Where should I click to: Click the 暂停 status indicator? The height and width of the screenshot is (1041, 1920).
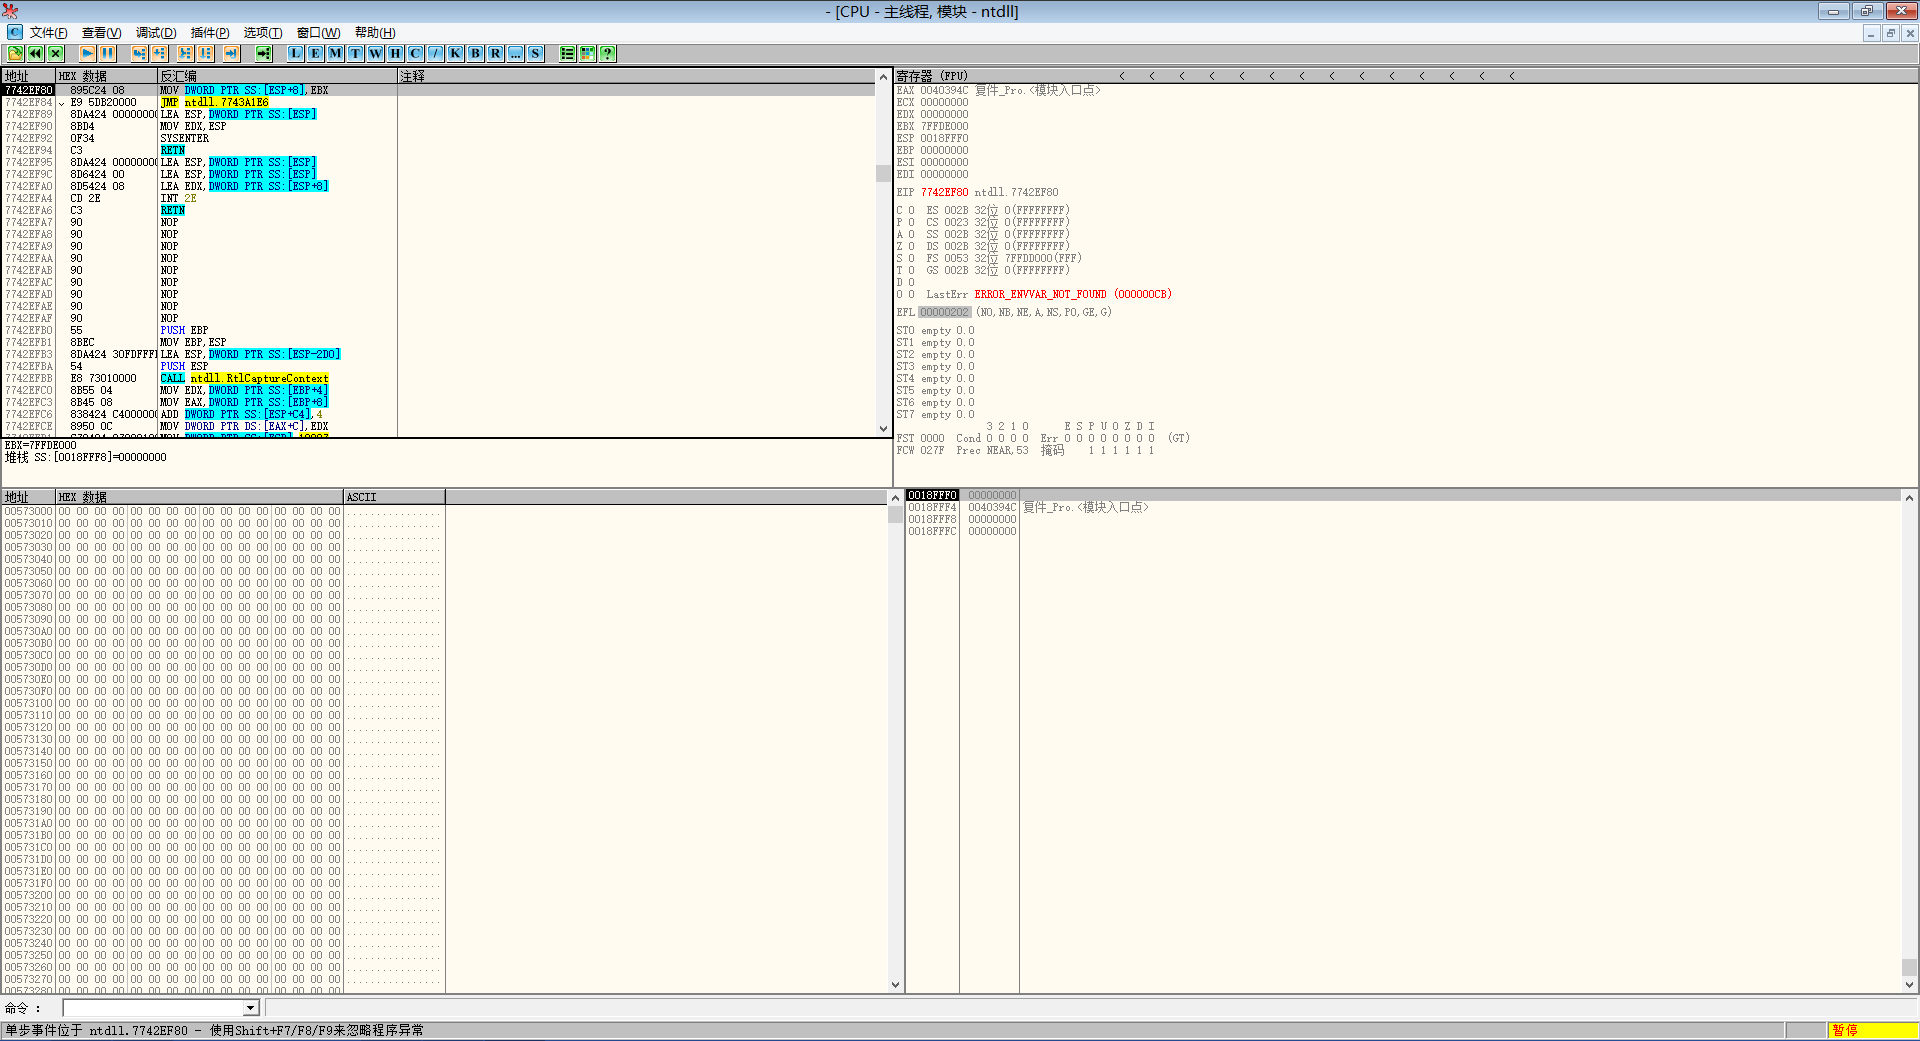pos(1872,1030)
